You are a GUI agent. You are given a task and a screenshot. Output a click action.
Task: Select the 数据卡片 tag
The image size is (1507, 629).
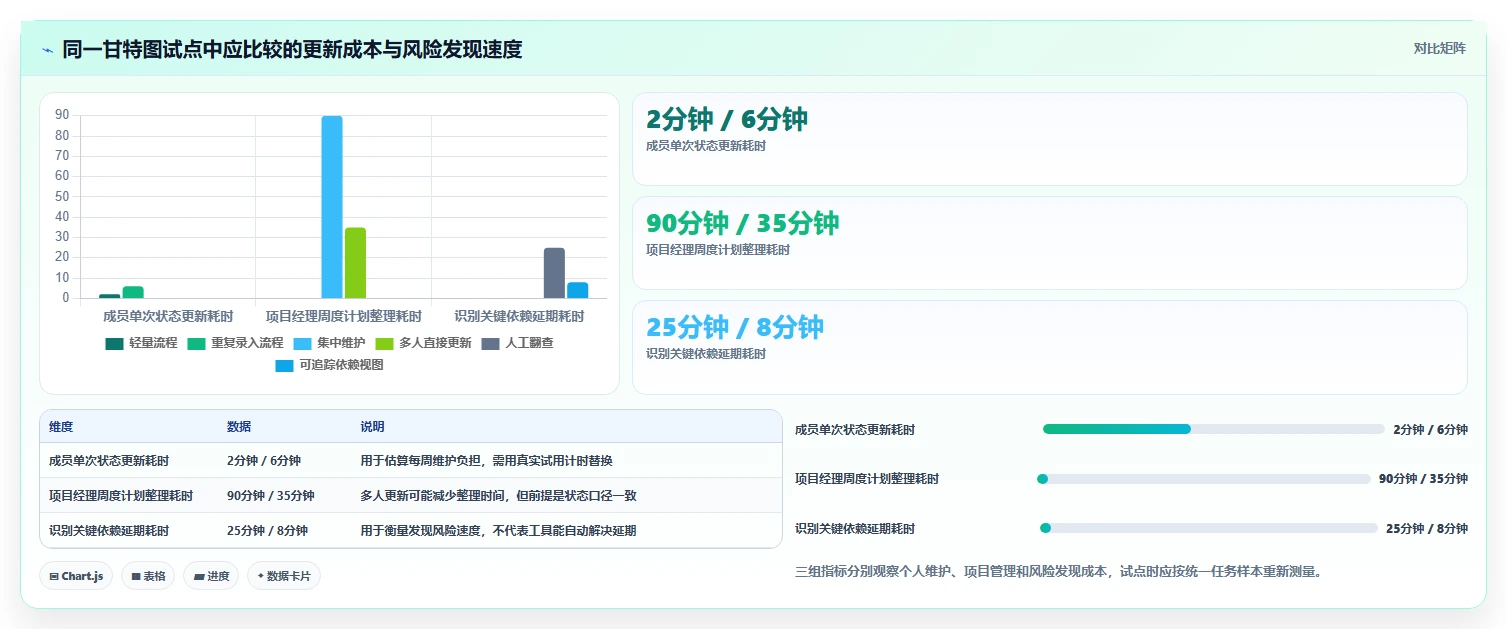pos(284,576)
